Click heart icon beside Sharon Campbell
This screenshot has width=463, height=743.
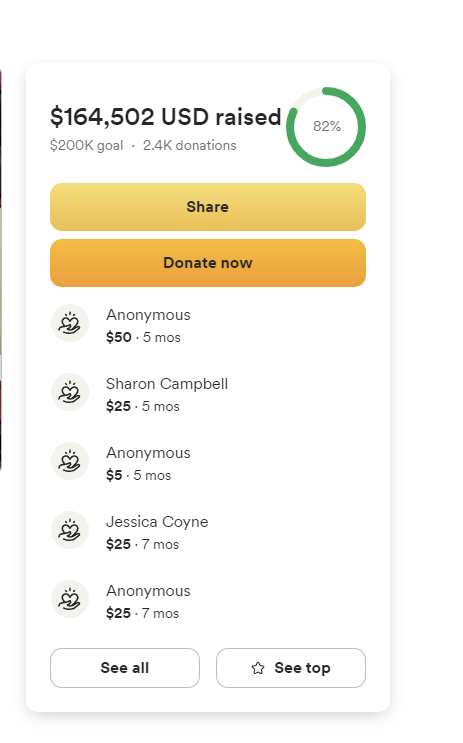pyautogui.click(x=70, y=392)
